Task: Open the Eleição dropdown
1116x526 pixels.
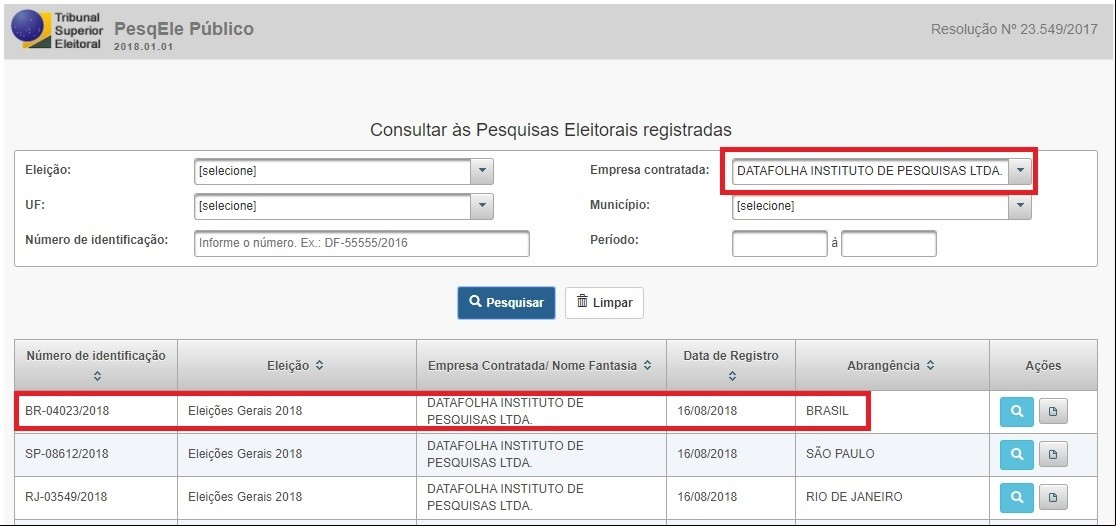Action: pos(344,171)
